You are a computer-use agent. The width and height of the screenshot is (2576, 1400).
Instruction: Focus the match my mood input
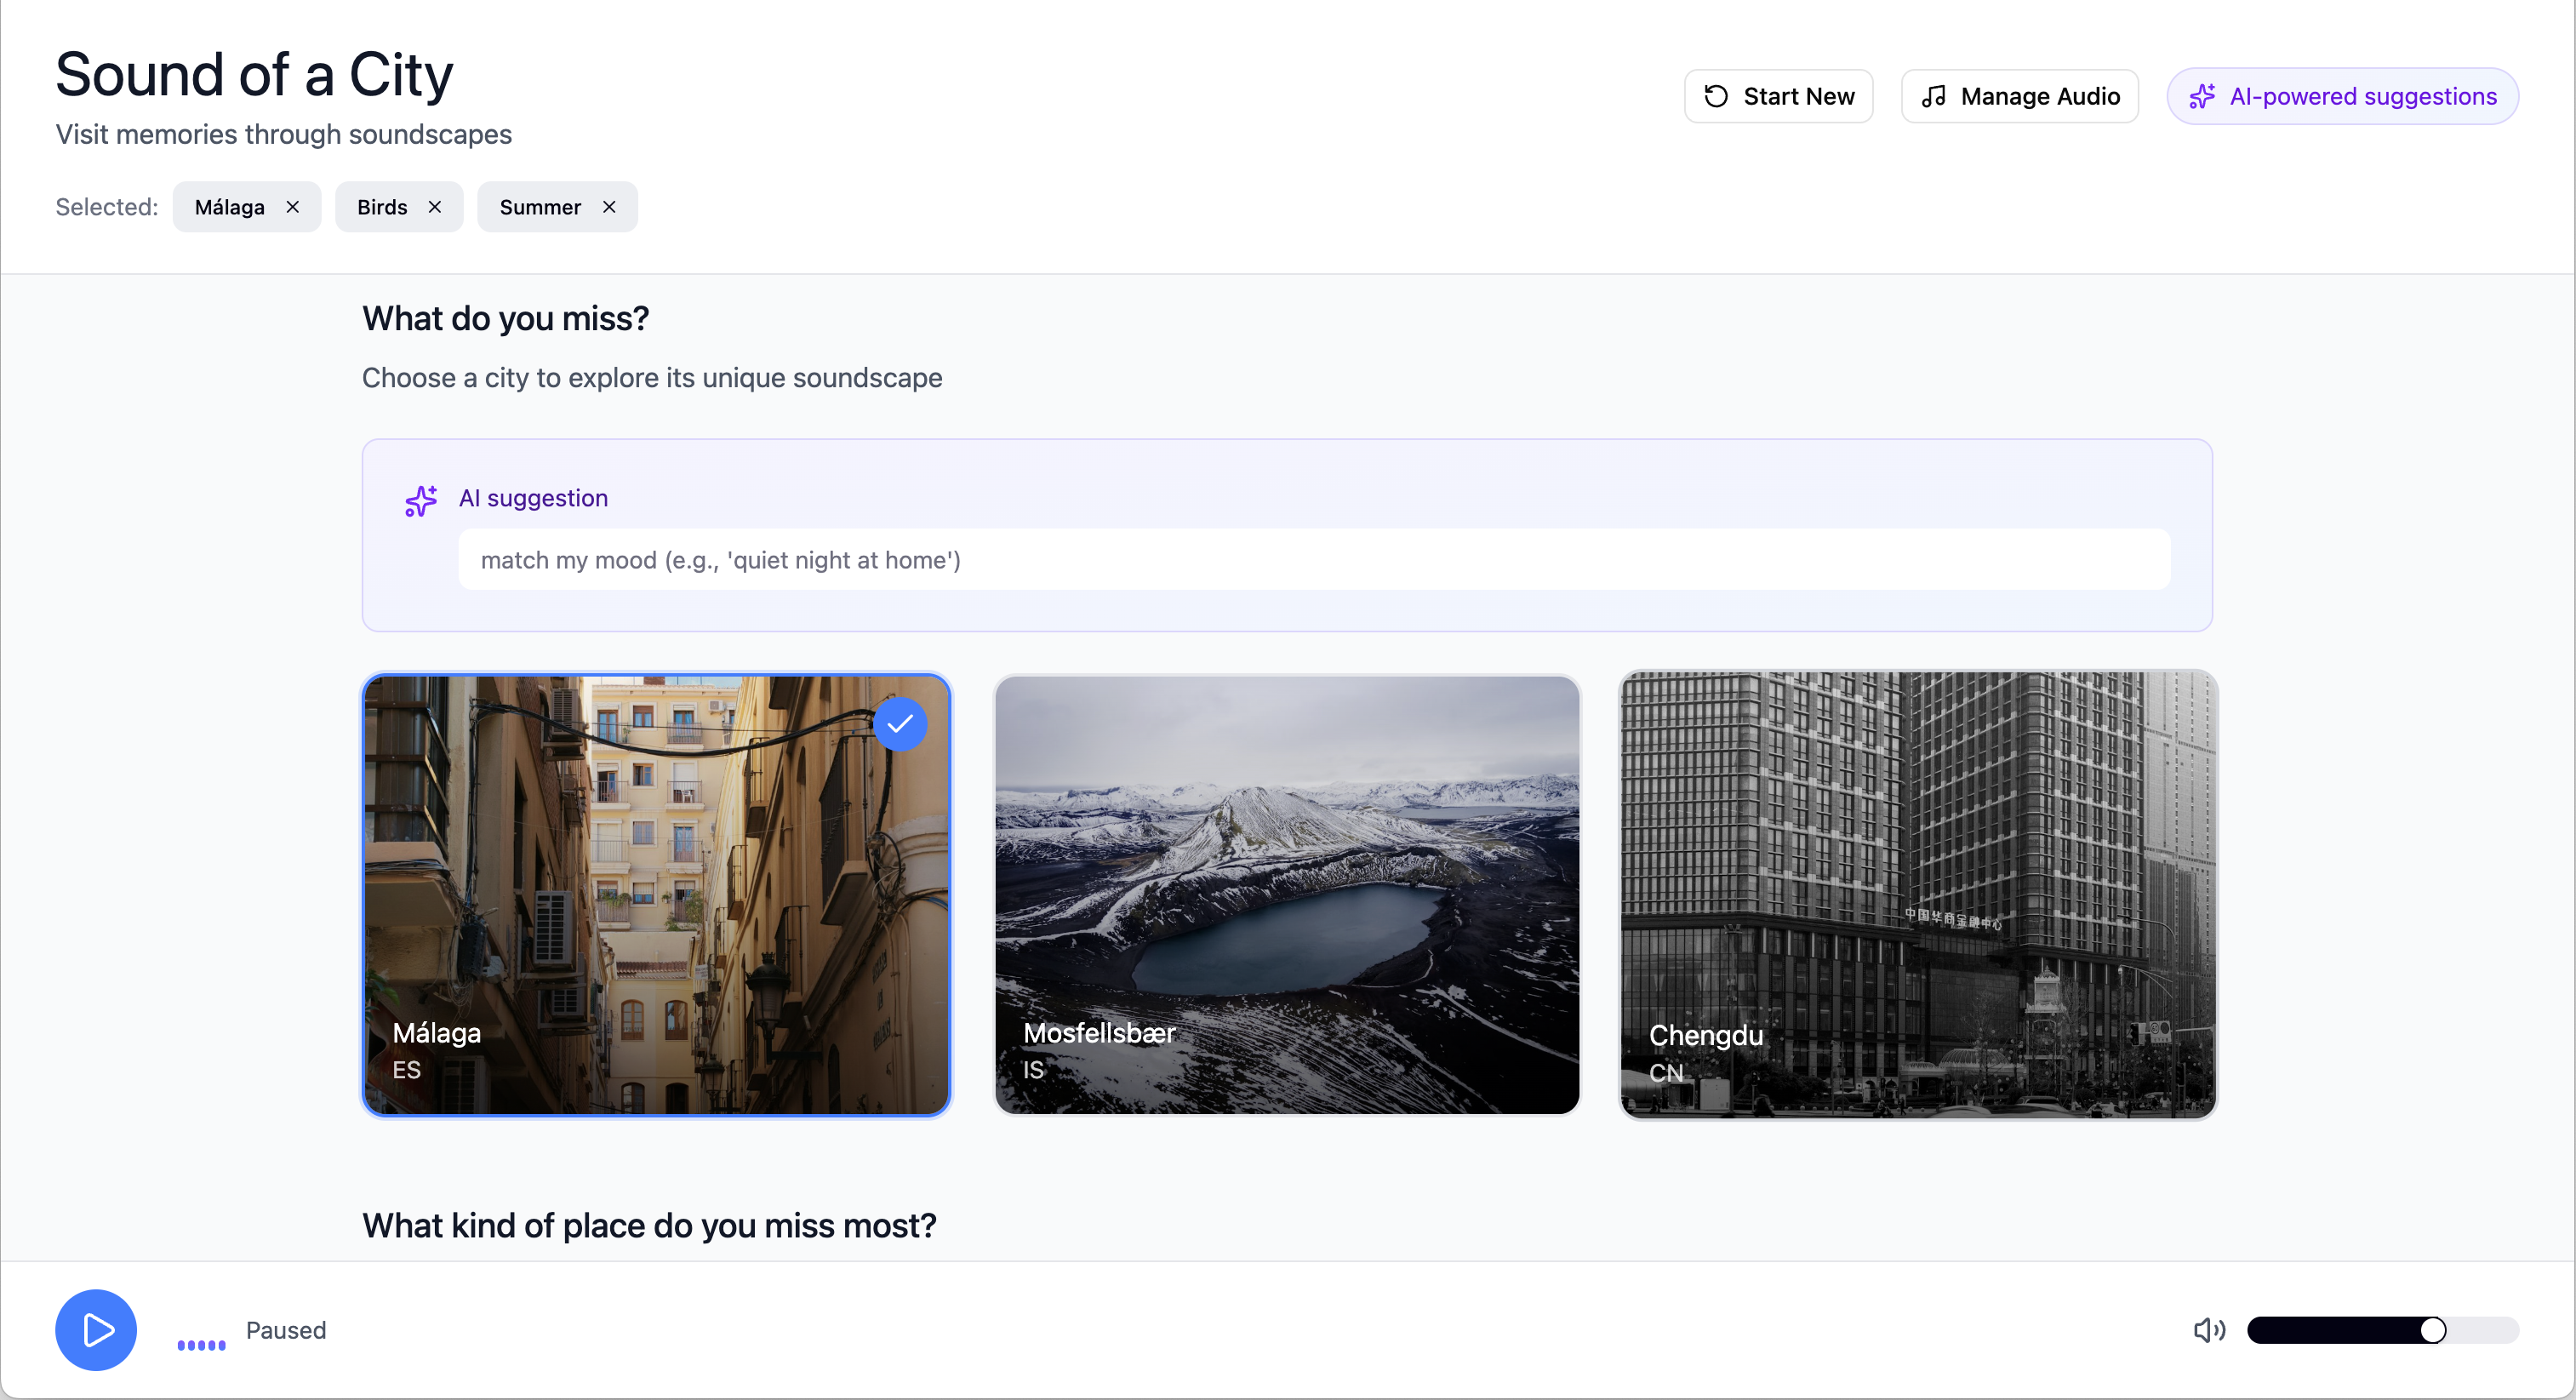[x=1313, y=560]
